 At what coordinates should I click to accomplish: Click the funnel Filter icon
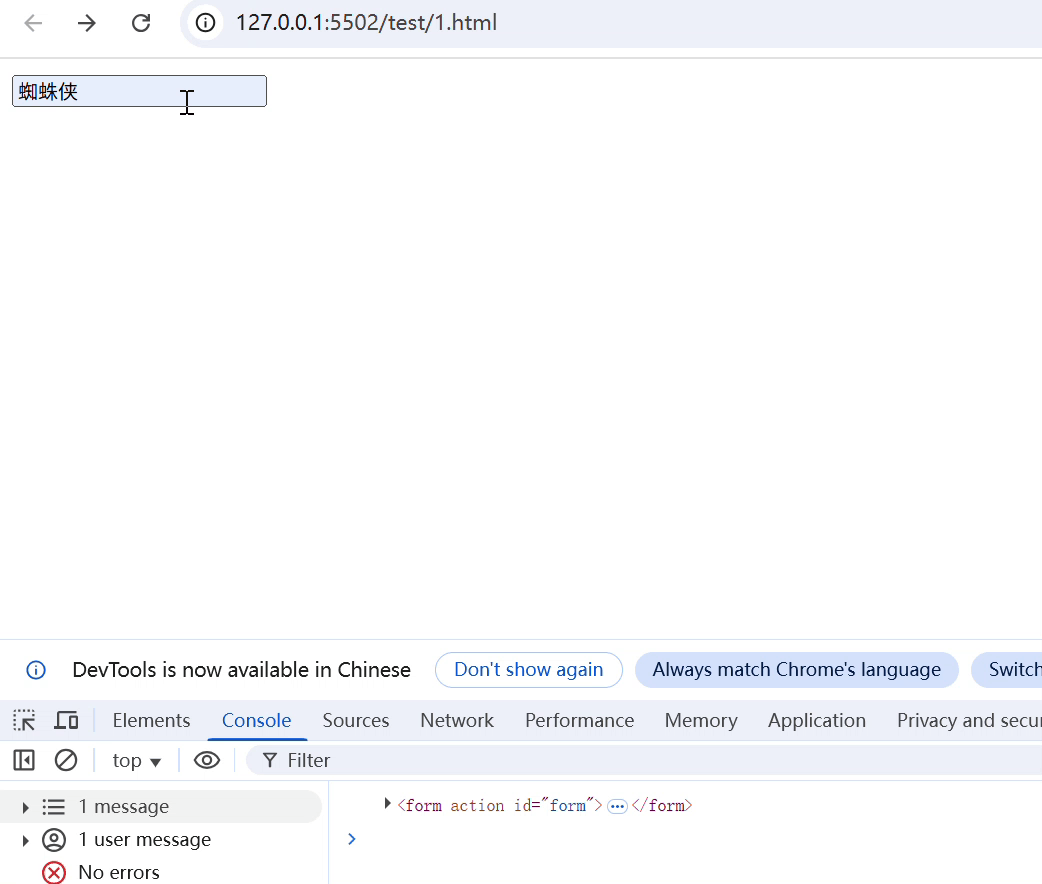[x=269, y=760]
